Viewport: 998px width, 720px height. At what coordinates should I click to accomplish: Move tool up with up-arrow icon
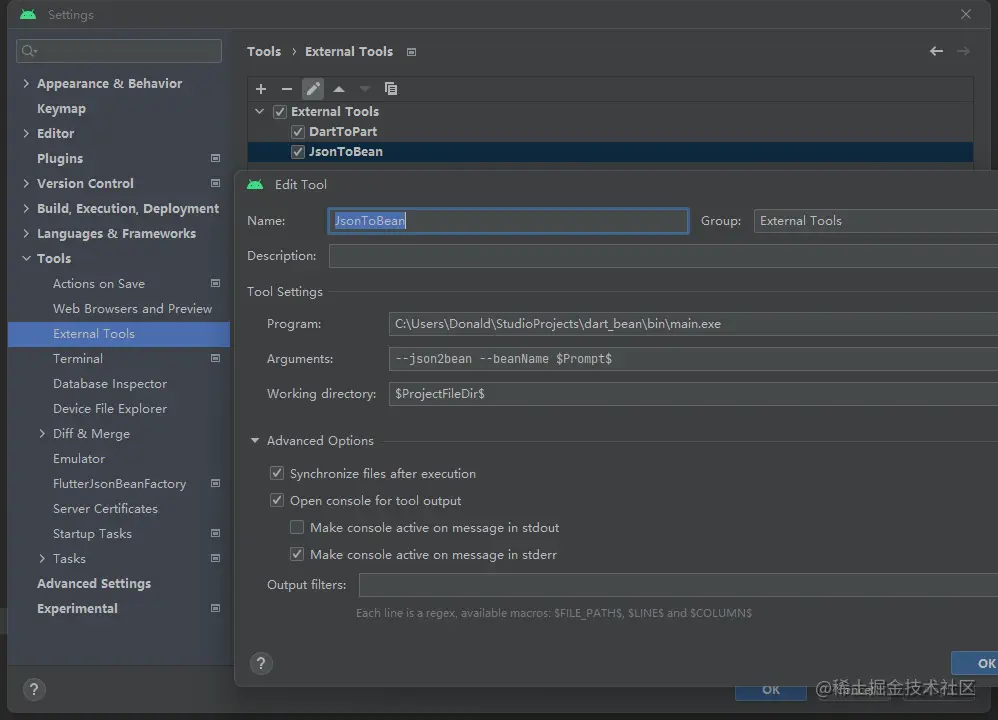point(339,89)
